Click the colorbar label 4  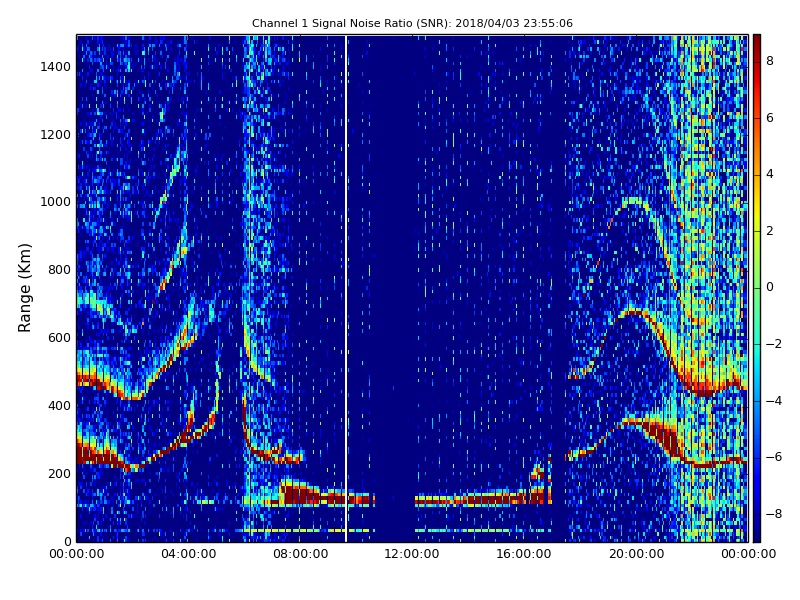[x=770, y=174]
